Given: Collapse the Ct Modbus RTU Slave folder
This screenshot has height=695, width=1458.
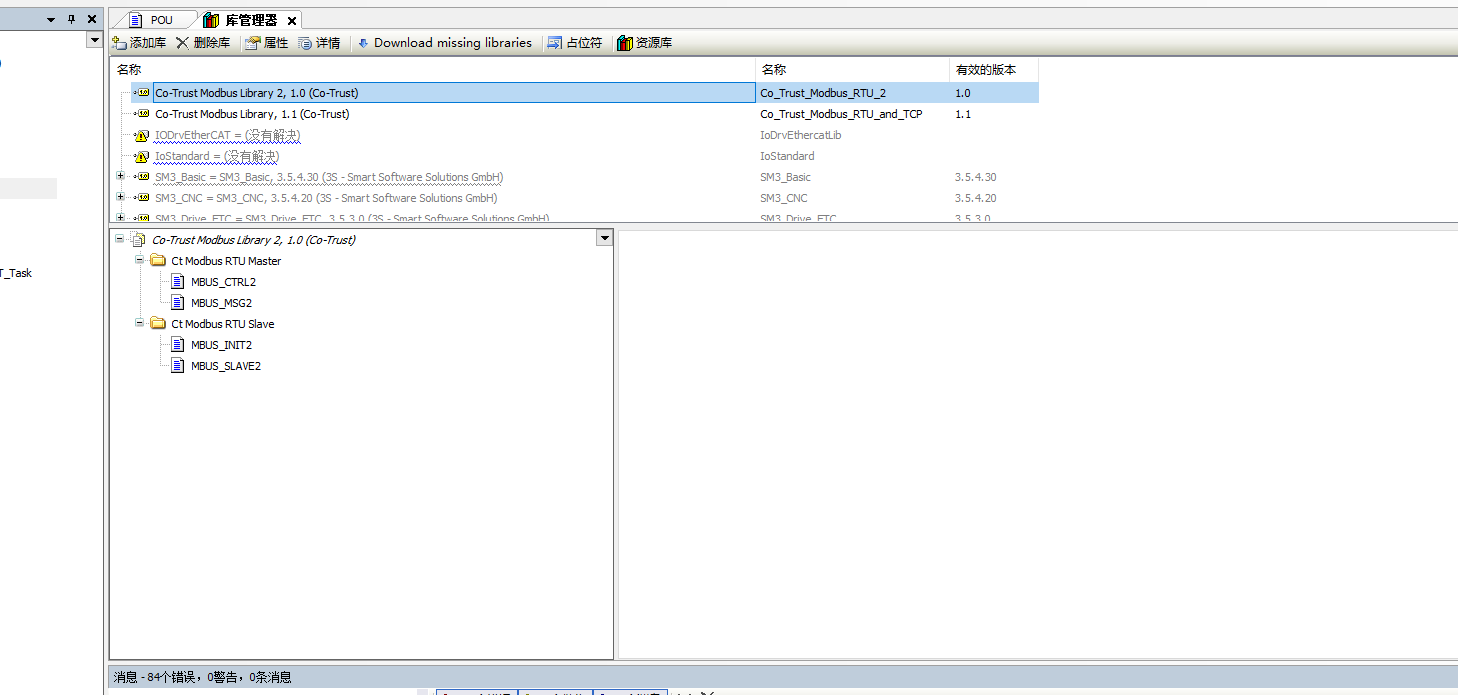Looking at the screenshot, I should (140, 323).
